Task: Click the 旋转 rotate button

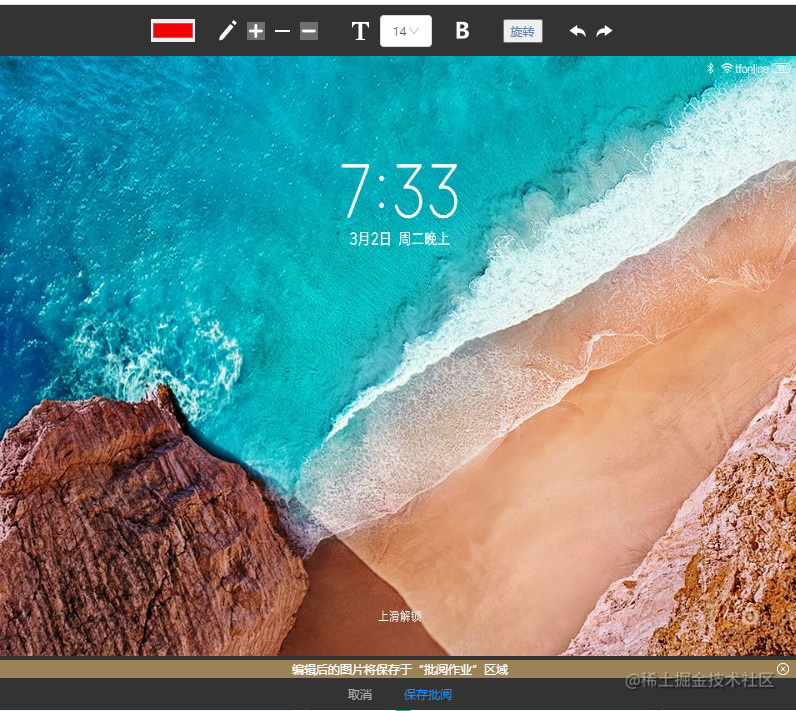Action: (x=522, y=31)
